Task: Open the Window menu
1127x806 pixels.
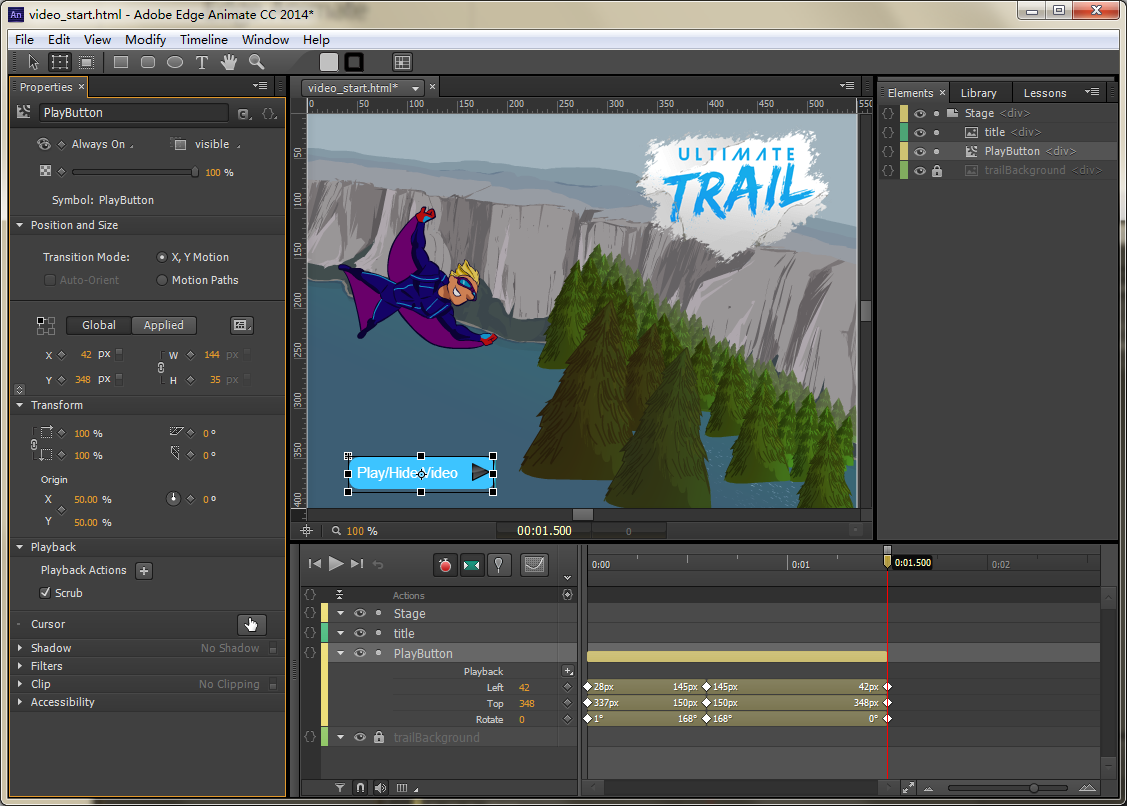Action: (265, 40)
